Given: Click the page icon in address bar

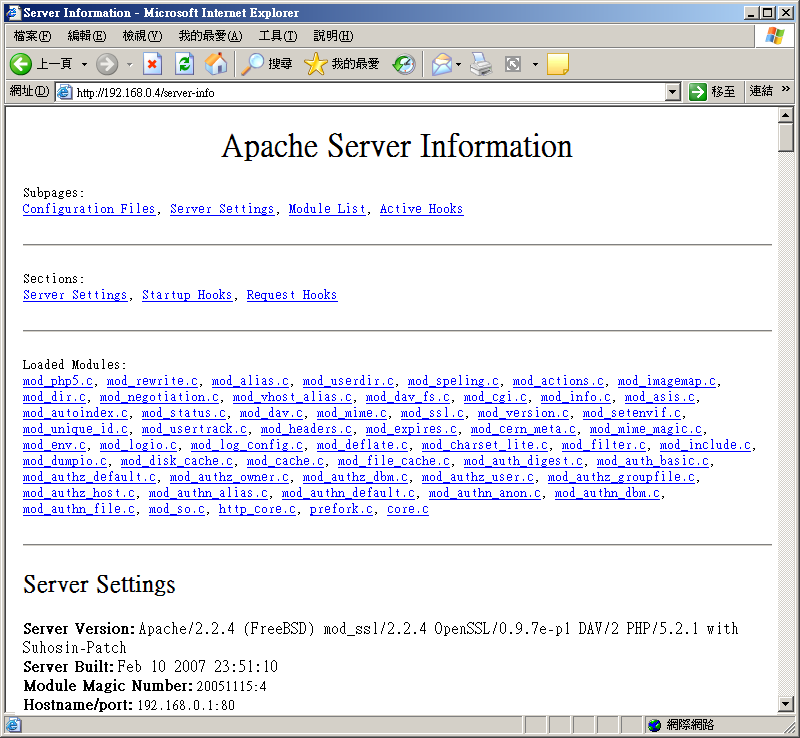Looking at the screenshot, I should pos(64,92).
